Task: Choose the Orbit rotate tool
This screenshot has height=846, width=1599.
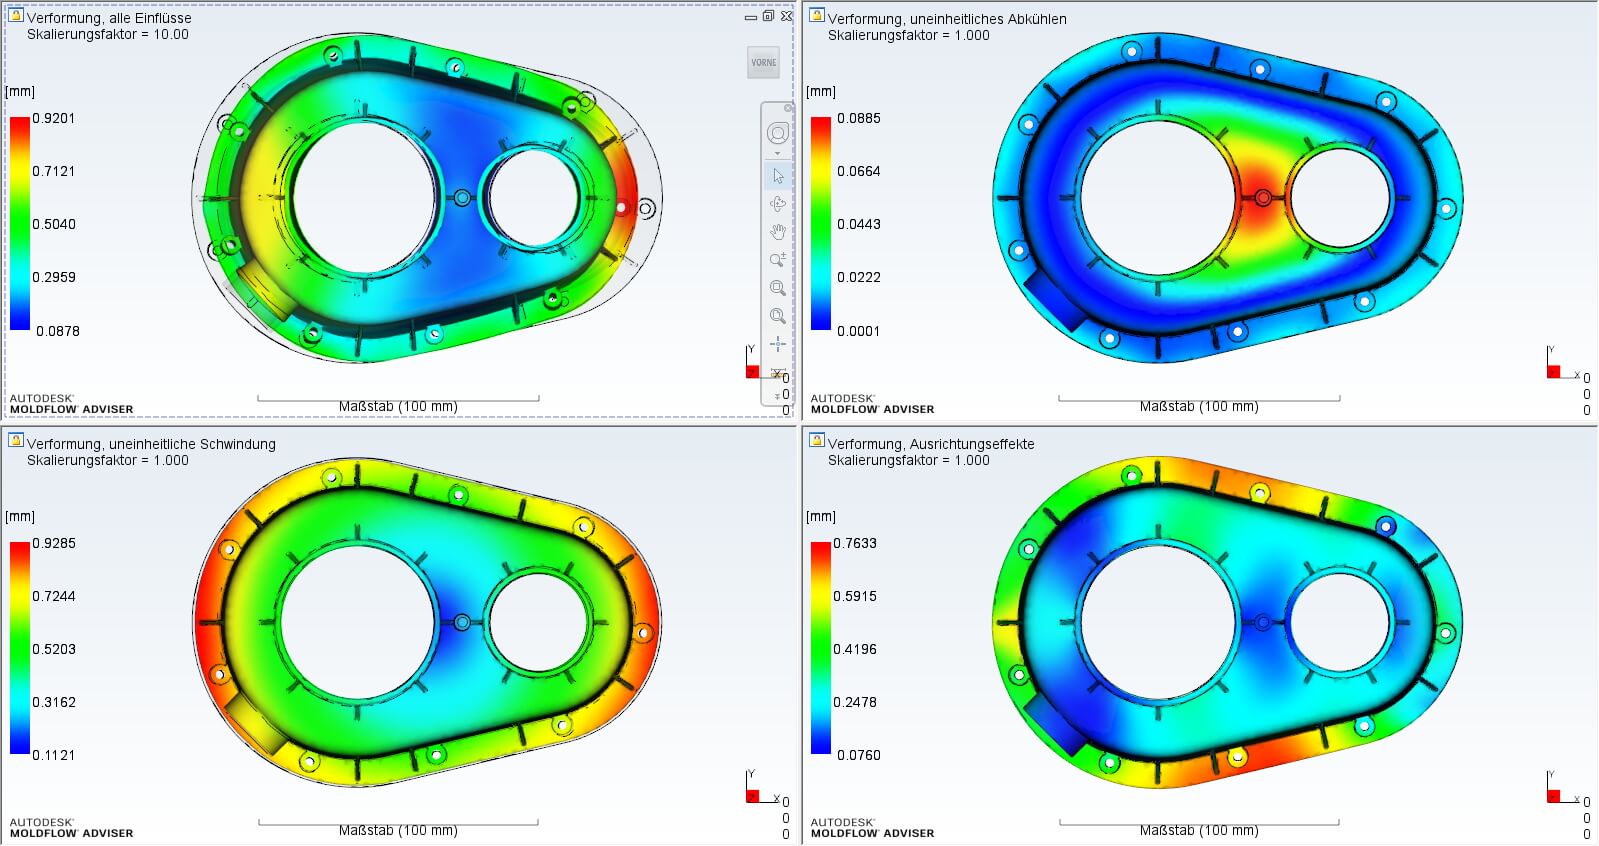Action: [777, 204]
